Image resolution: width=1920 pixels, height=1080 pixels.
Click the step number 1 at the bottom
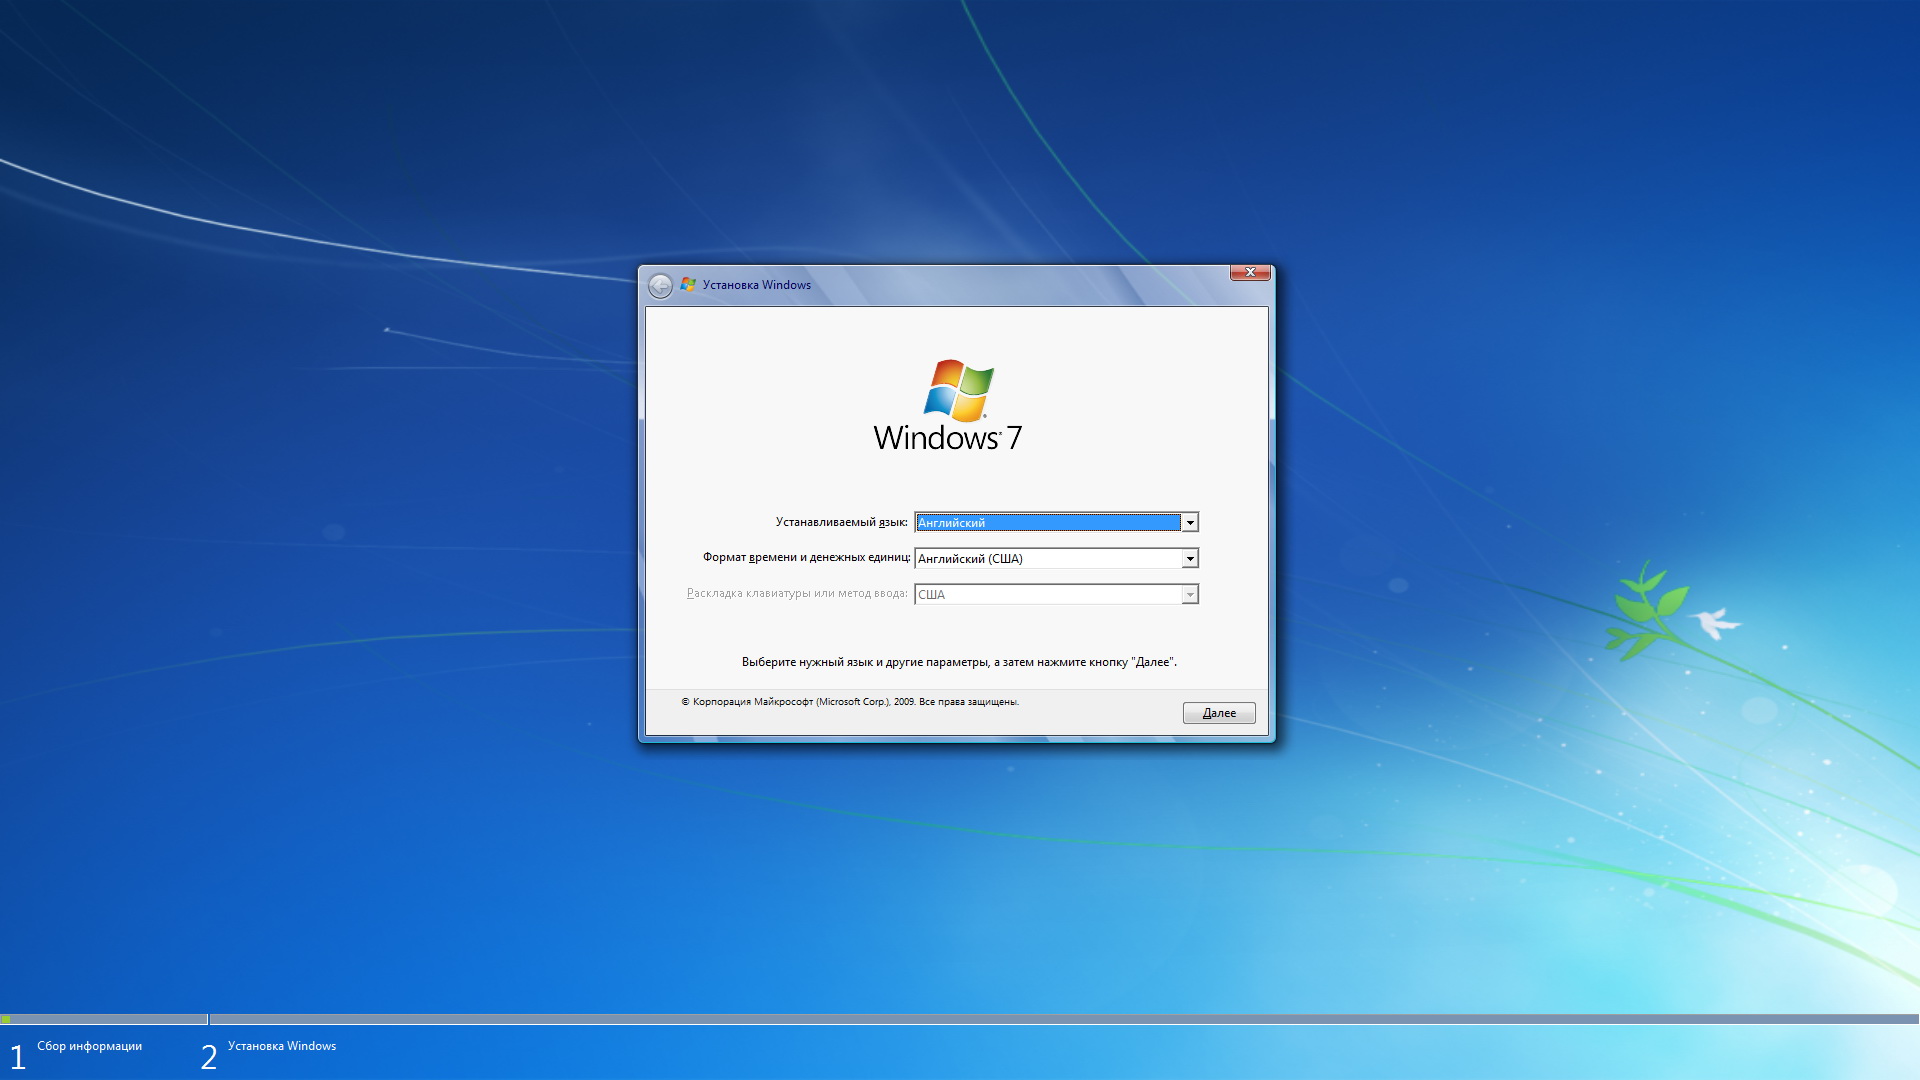tap(17, 1056)
